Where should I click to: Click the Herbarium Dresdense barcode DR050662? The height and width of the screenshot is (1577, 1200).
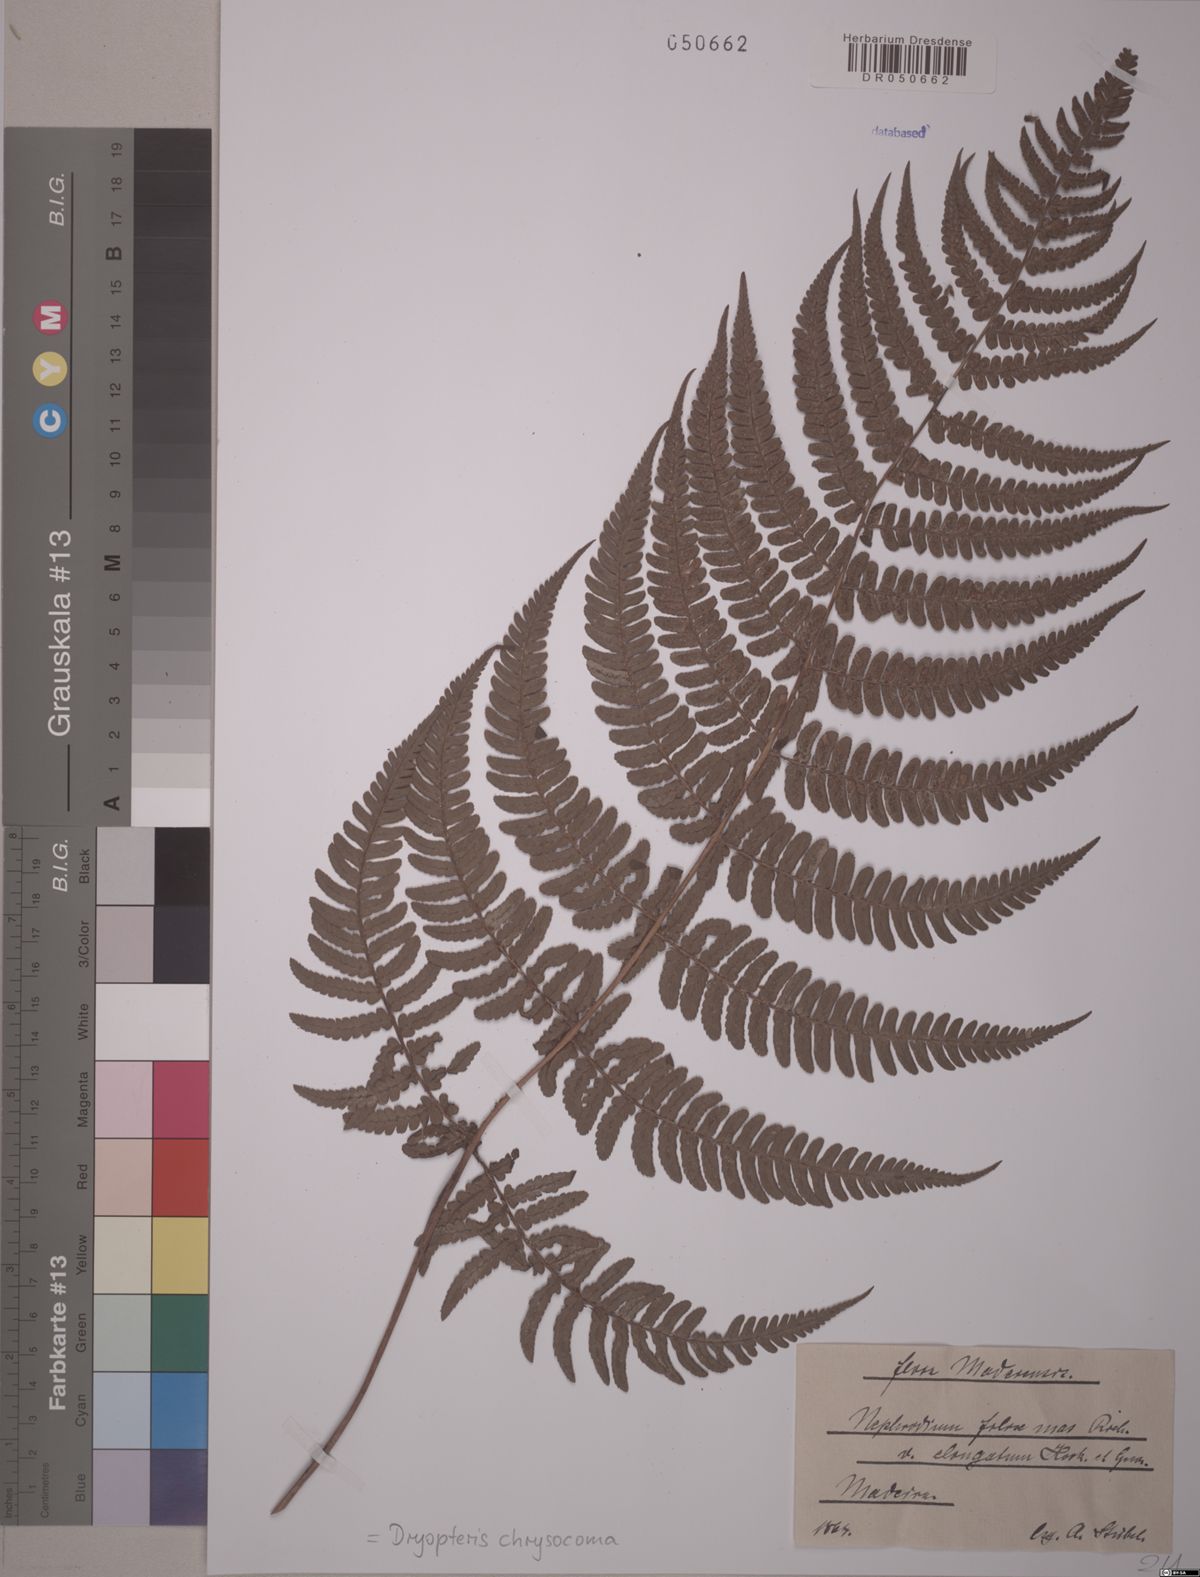tap(905, 63)
